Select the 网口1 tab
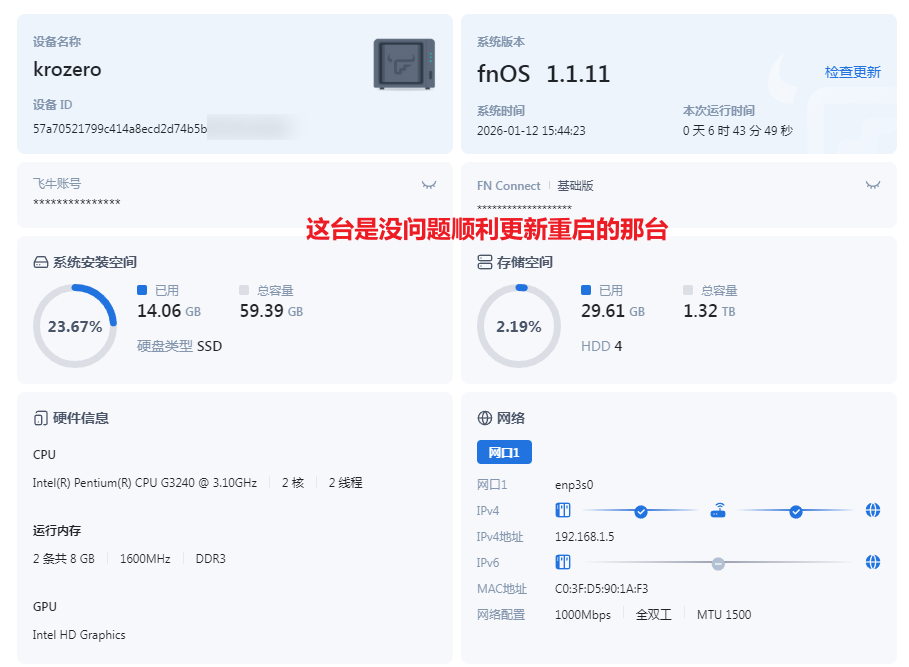The height and width of the screenshot is (667, 909). click(504, 452)
